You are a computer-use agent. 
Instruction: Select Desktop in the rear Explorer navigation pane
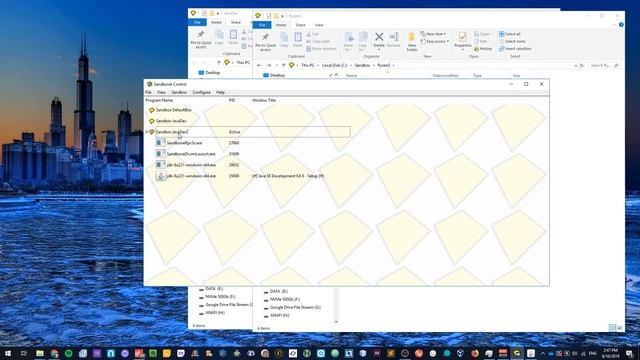pyautogui.click(x=209, y=73)
